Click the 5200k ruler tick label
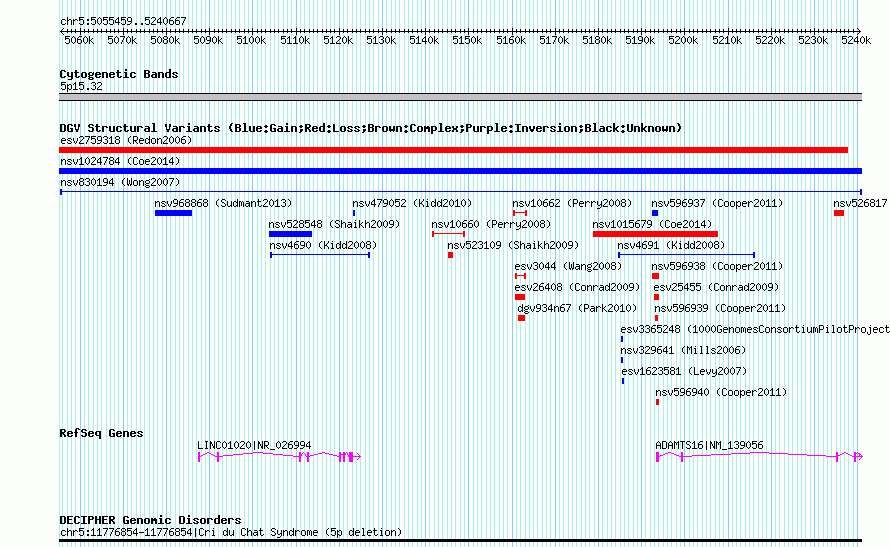The height and width of the screenshot is (547, 890). tap(683, 40)
